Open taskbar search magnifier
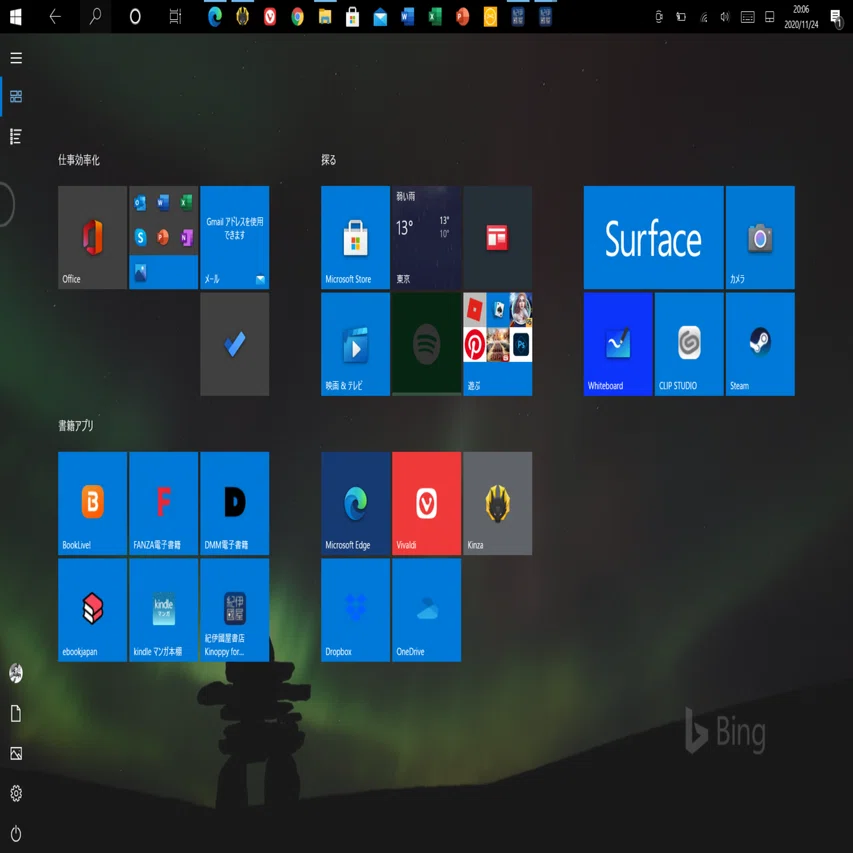Screen dimensions: 853x853 tap(95, 17)
